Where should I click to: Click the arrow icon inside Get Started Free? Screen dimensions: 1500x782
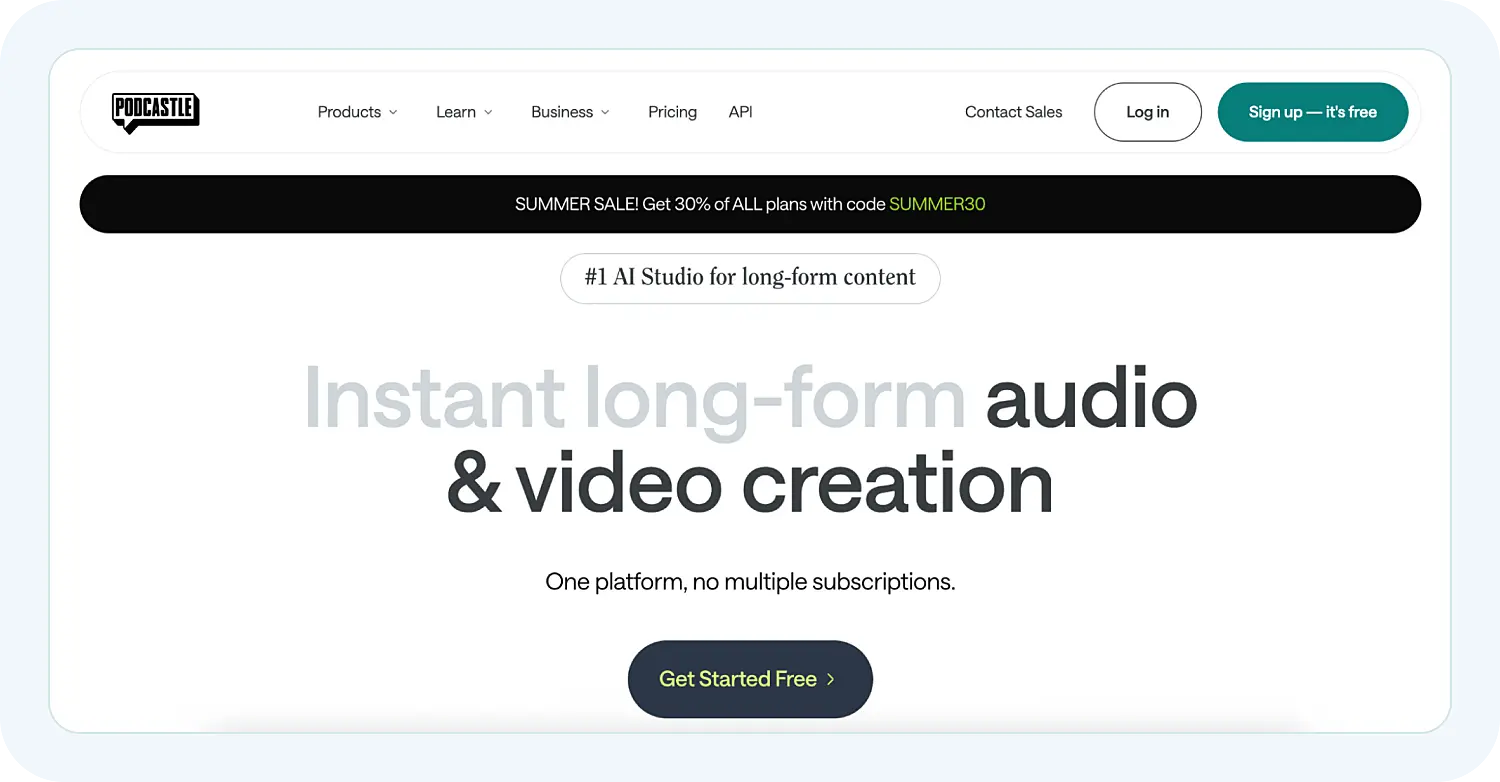click(x=830, y=679)
